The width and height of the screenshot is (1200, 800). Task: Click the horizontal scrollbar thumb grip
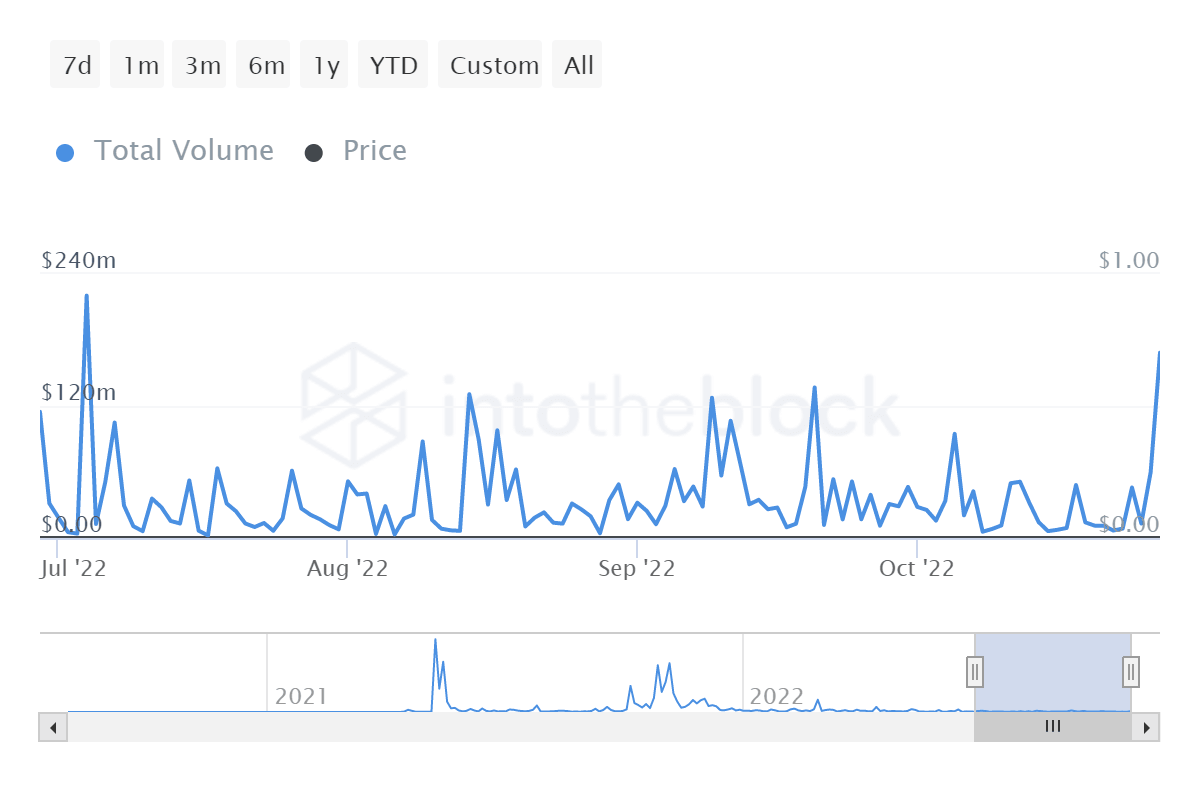click(1052, 727)
